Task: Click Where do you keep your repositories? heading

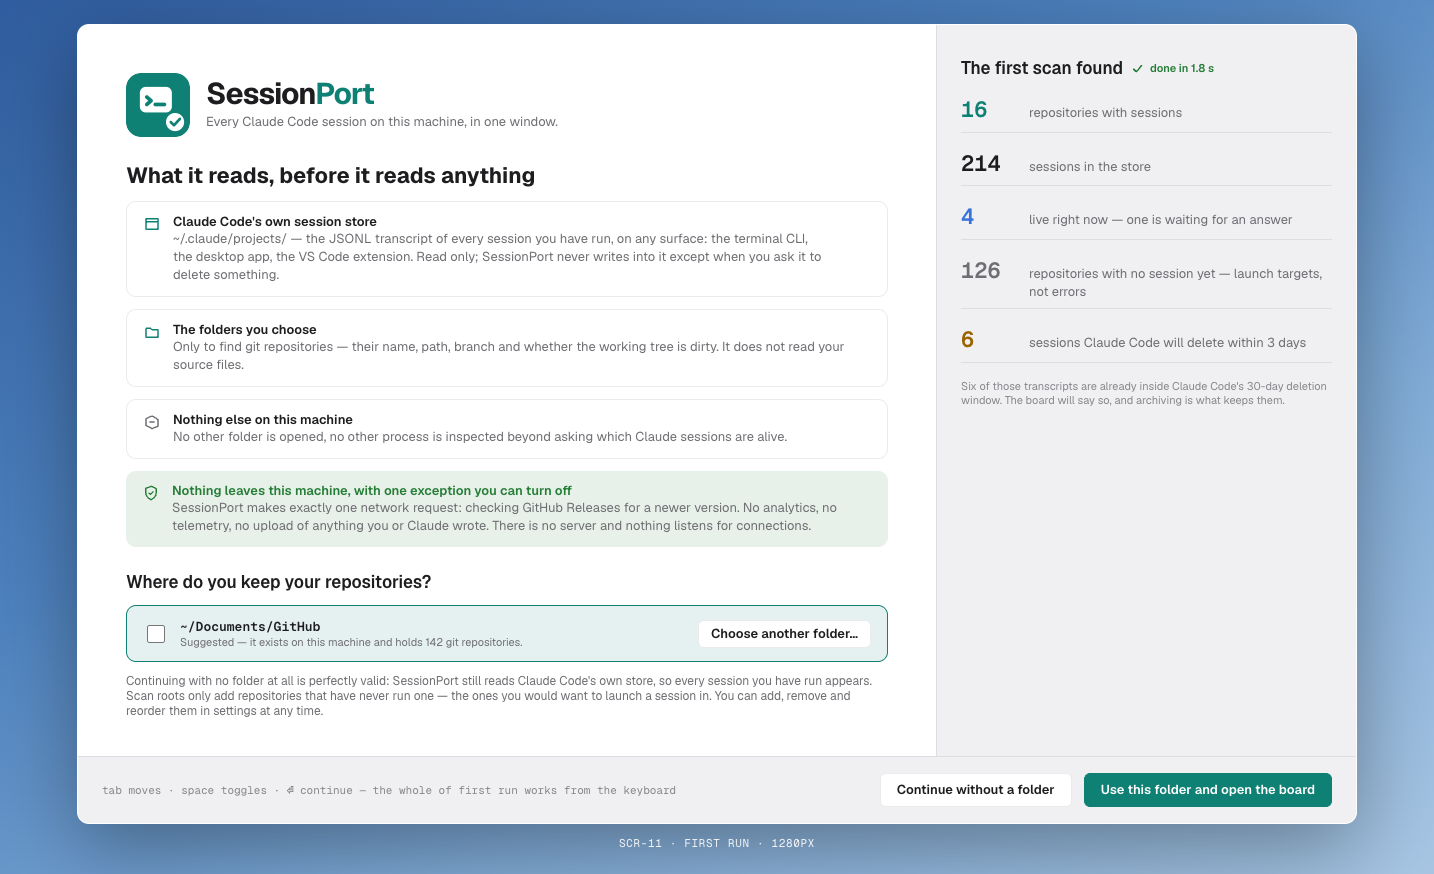Action: click(x=279, y=582)
